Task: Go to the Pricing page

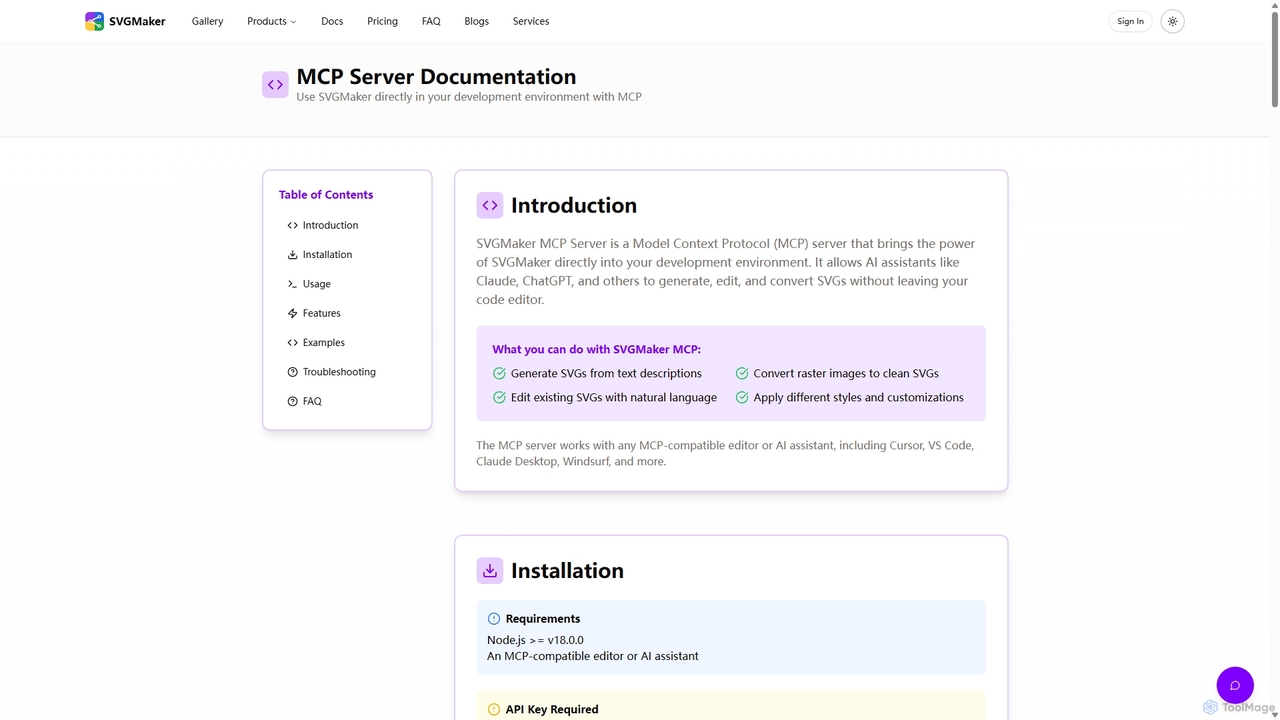Action: [x=382, y=21]
